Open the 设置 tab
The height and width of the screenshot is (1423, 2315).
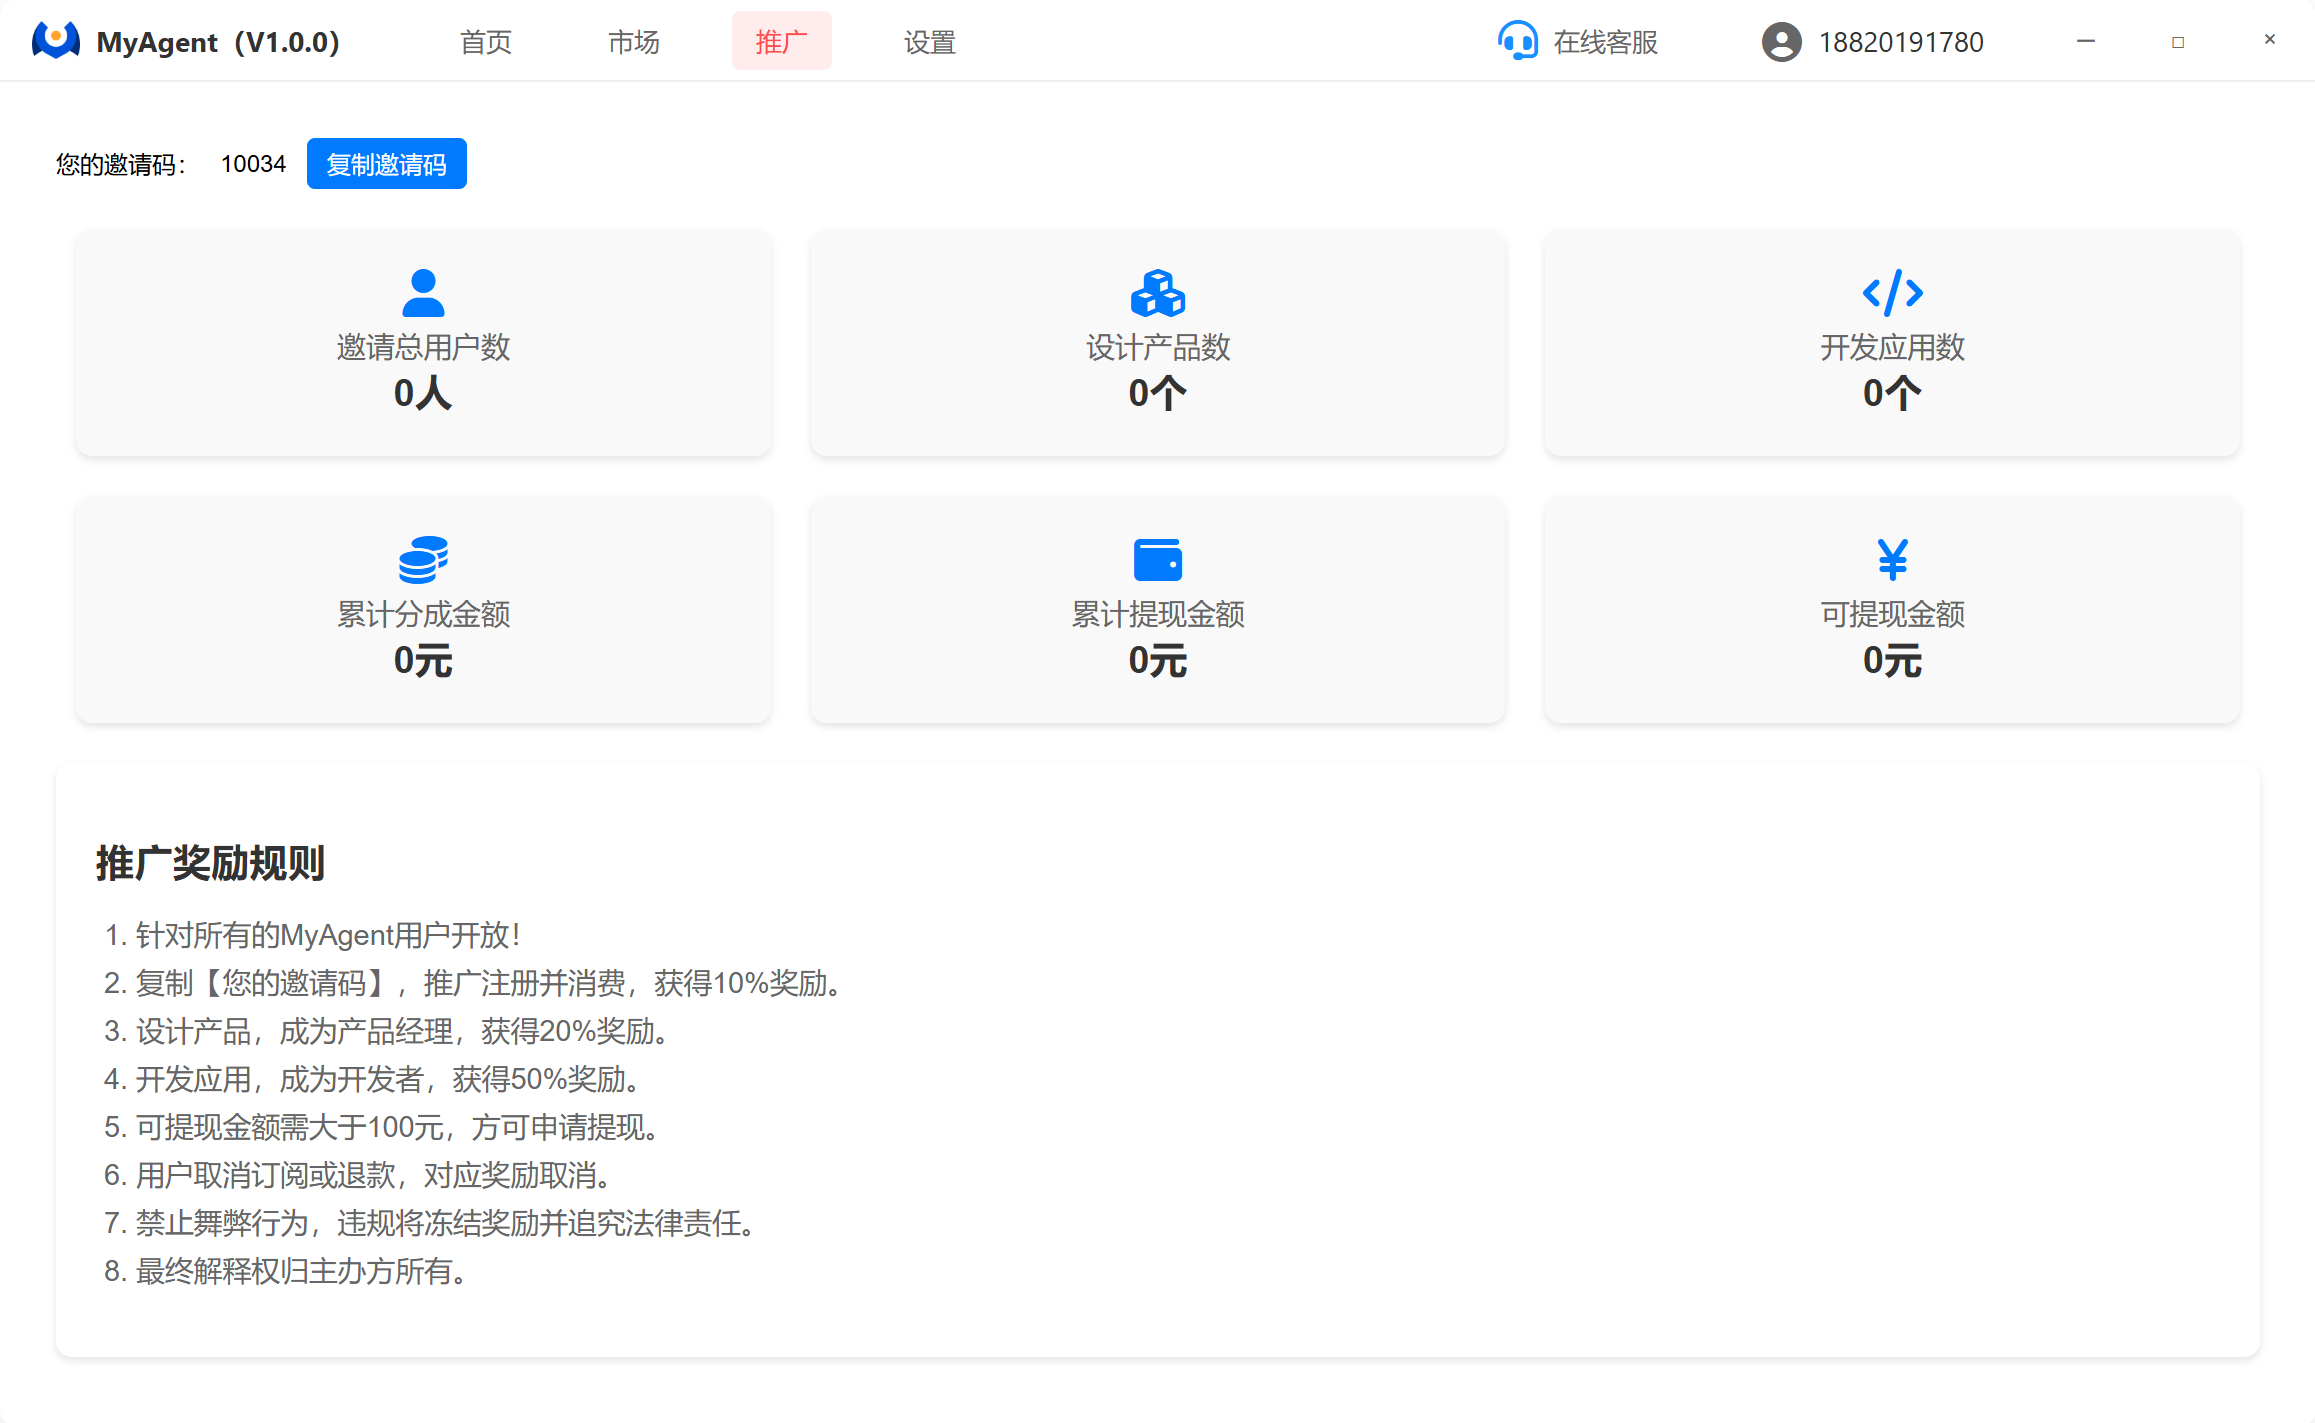[928, 41]
